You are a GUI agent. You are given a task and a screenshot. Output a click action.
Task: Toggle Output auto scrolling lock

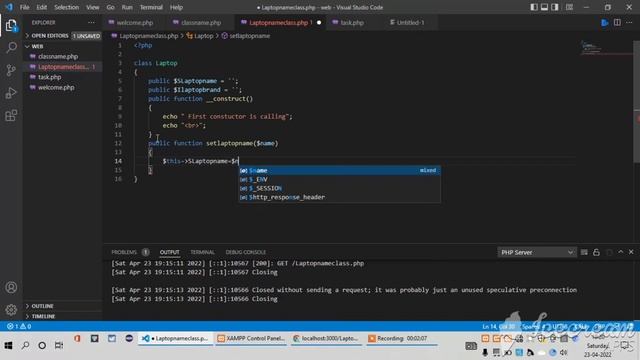click(x=596, y=252)
